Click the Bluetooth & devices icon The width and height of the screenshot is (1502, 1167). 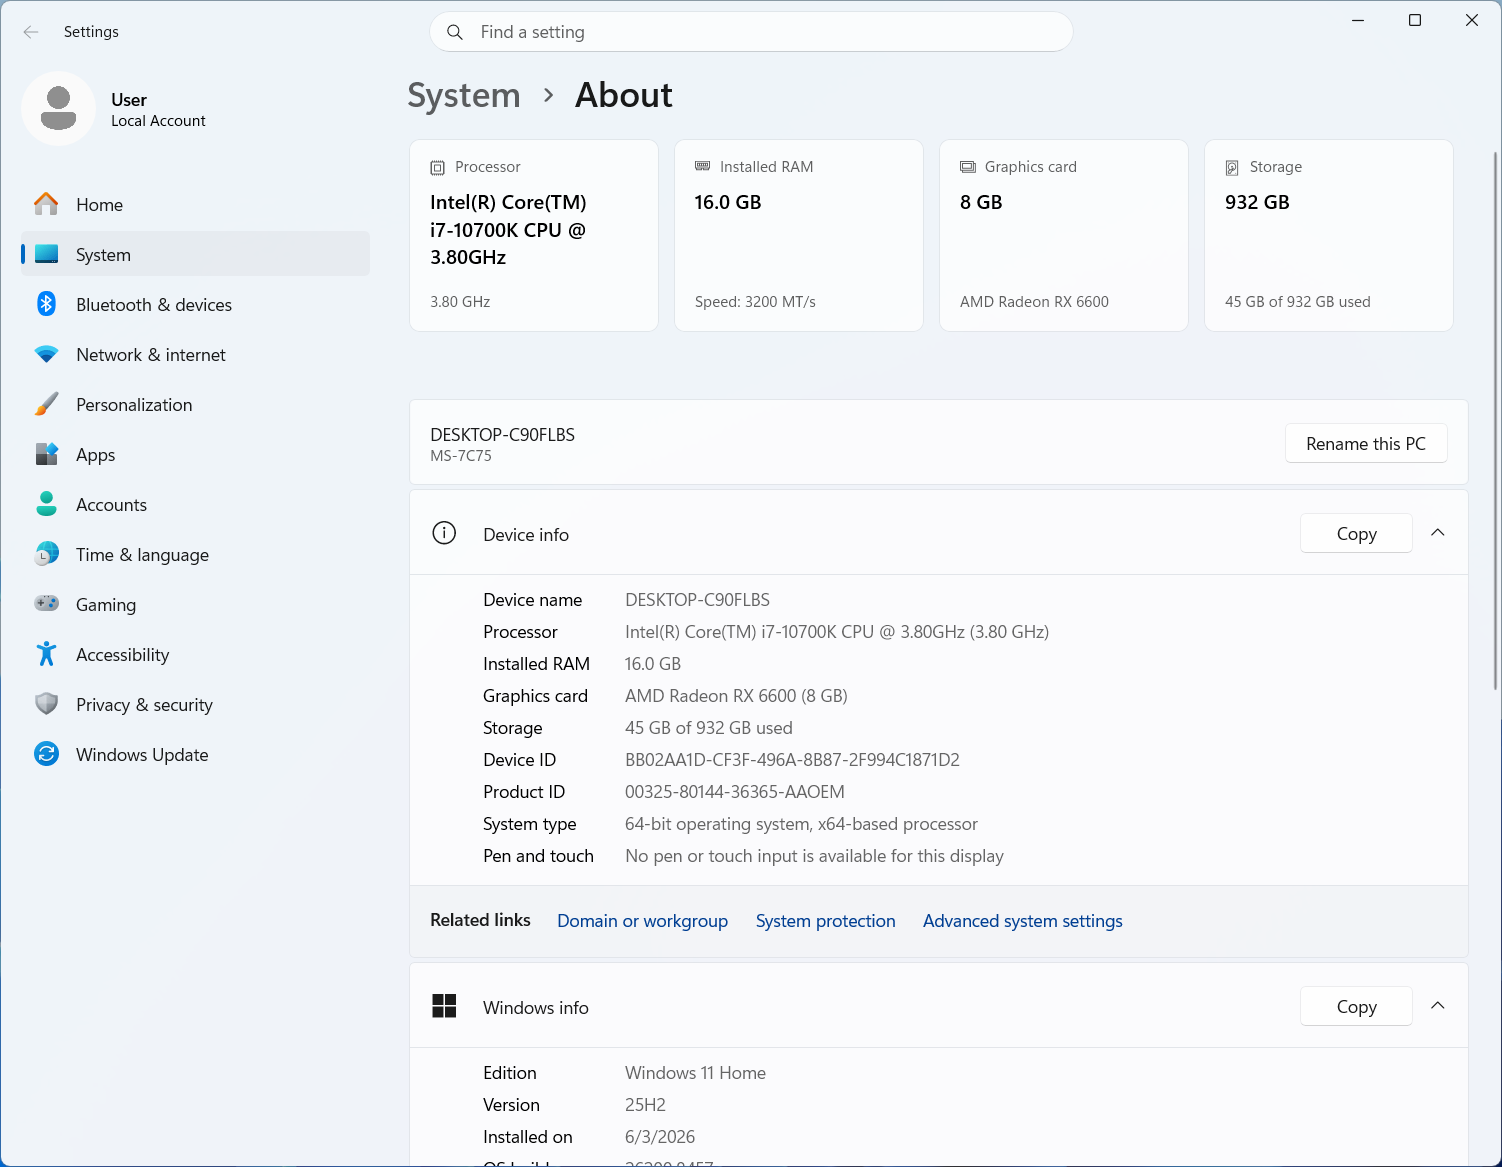pyautogui.click(x=46, y=304)
